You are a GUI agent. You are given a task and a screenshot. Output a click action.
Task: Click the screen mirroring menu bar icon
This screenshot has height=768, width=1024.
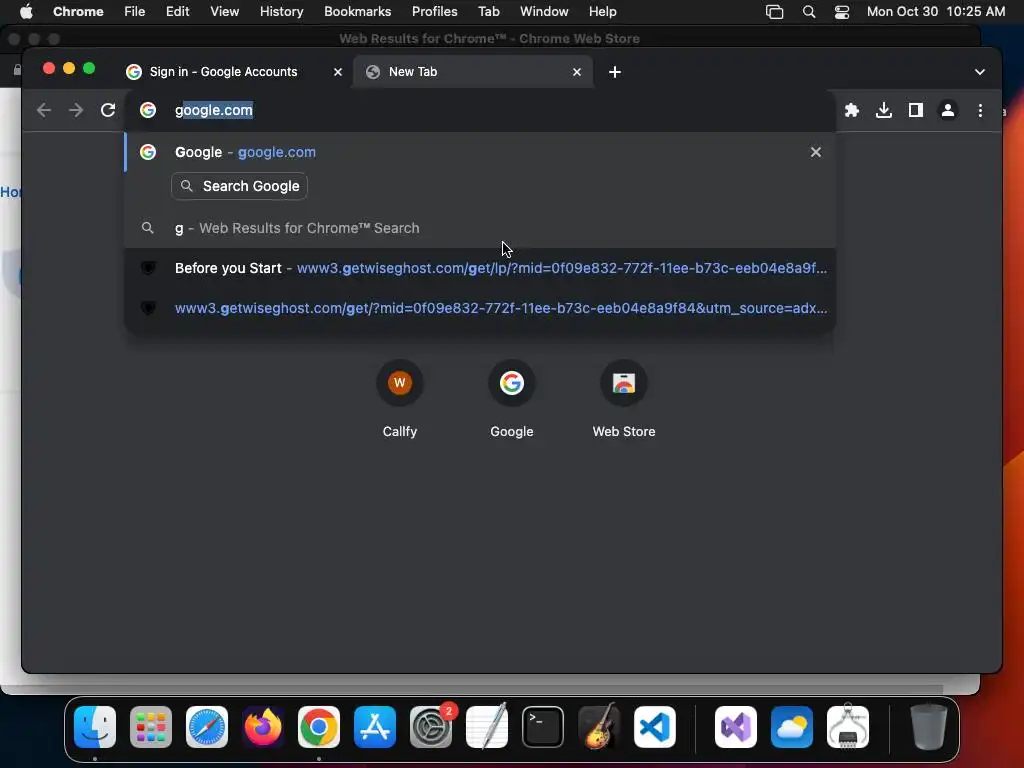pos(775,12)
